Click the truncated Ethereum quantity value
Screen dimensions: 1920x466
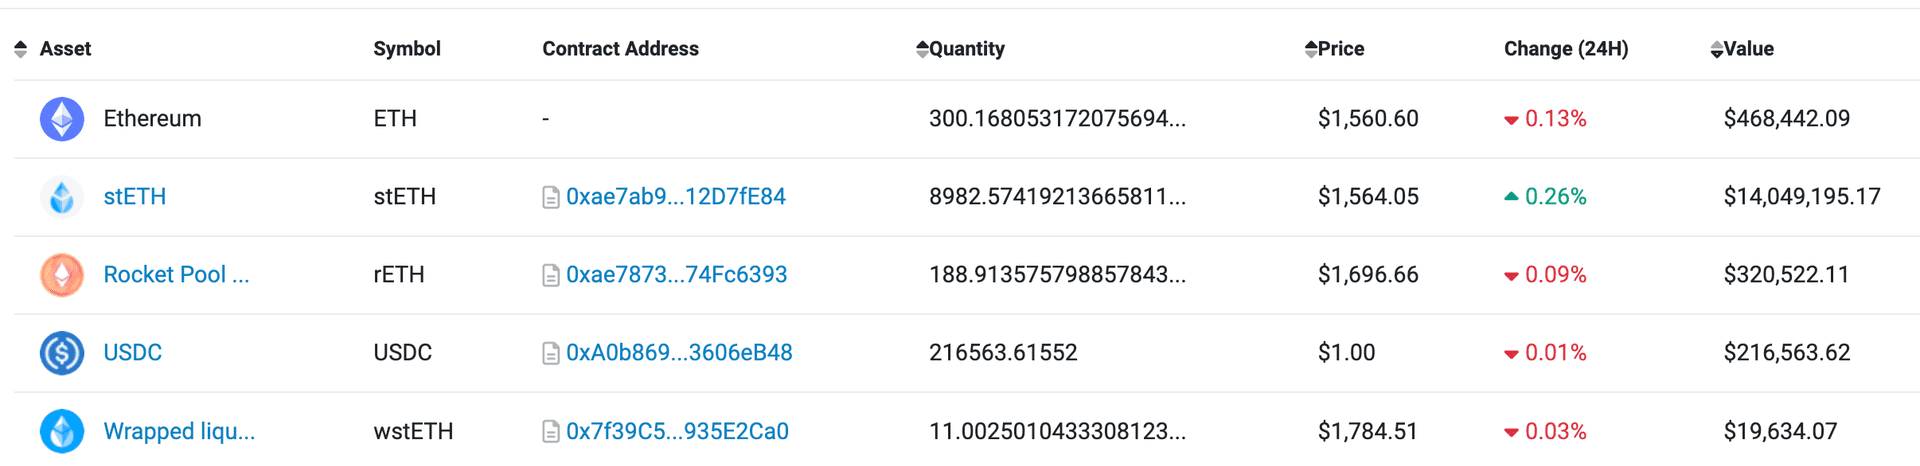pos(1057,119)
